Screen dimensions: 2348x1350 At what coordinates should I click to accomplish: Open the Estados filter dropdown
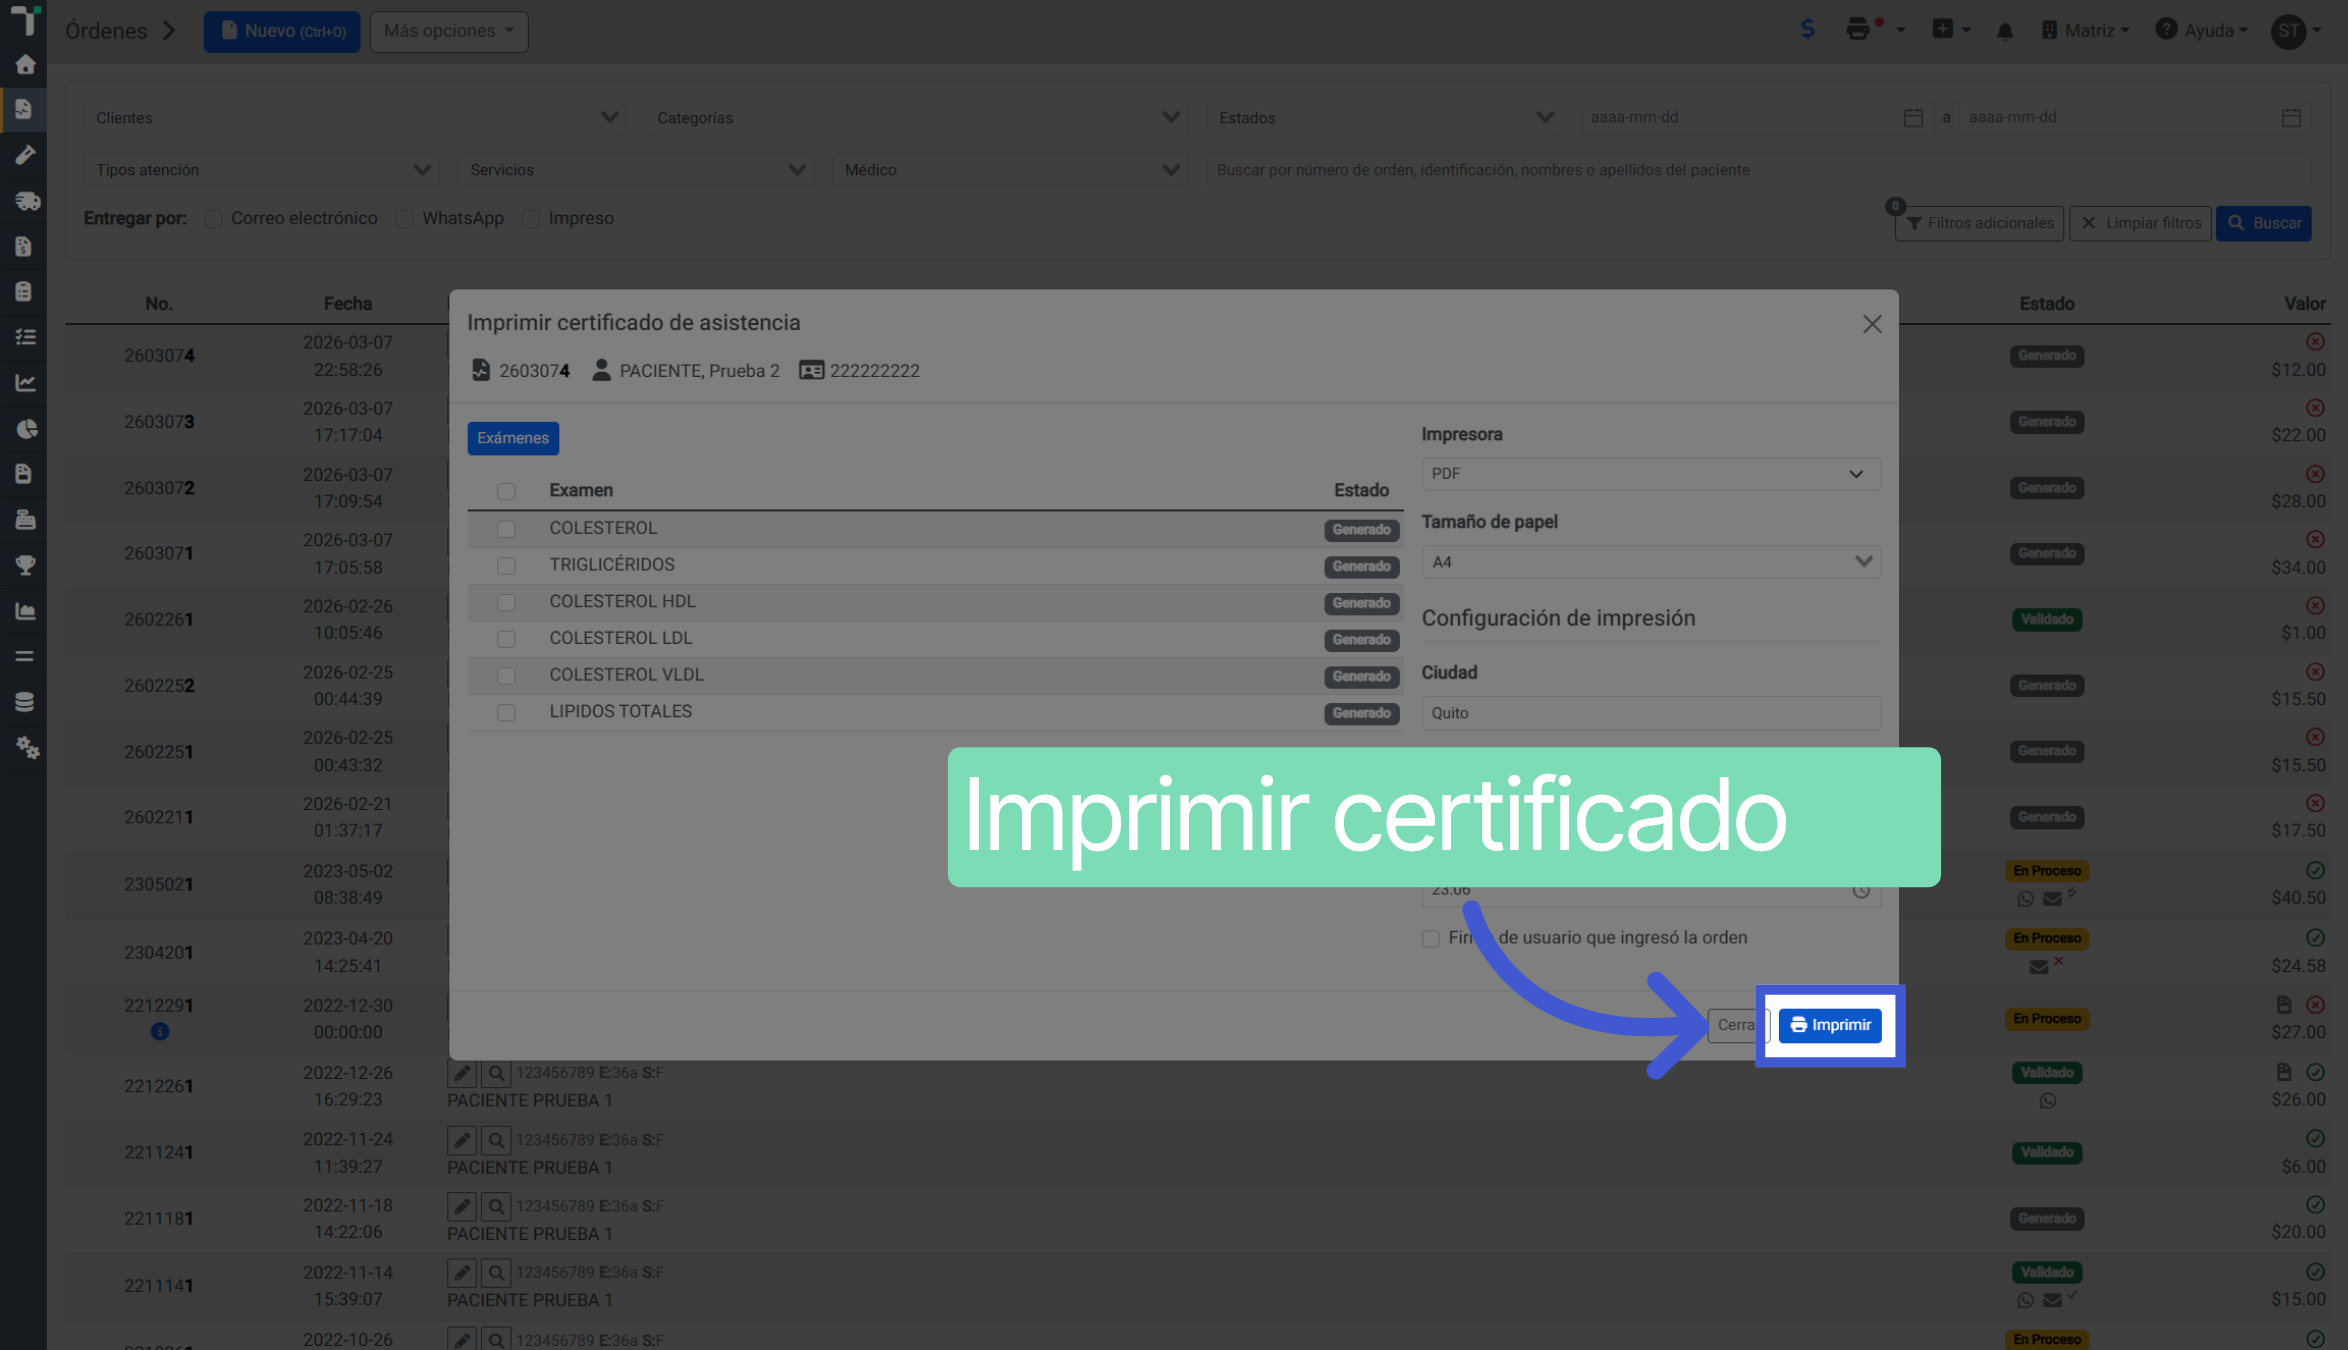pyautogui.click(x=1385, y=118)
